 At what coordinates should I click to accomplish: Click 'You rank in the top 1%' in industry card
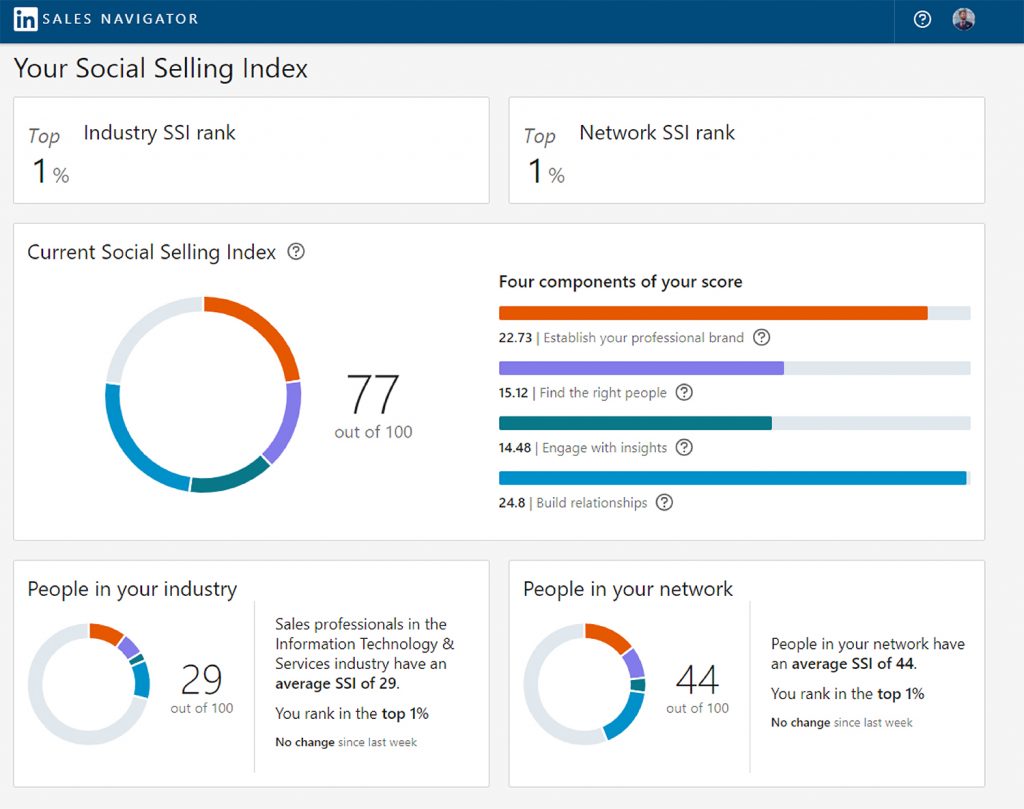point(352,714)
